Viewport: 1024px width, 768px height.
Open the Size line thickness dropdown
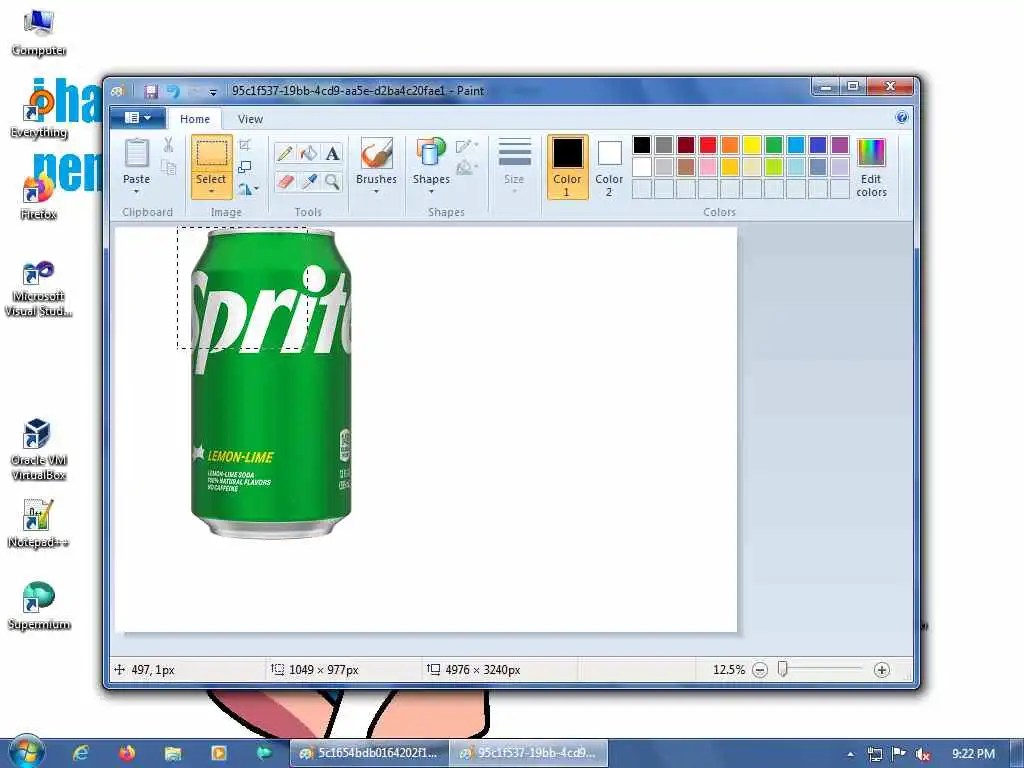point(514,167)
